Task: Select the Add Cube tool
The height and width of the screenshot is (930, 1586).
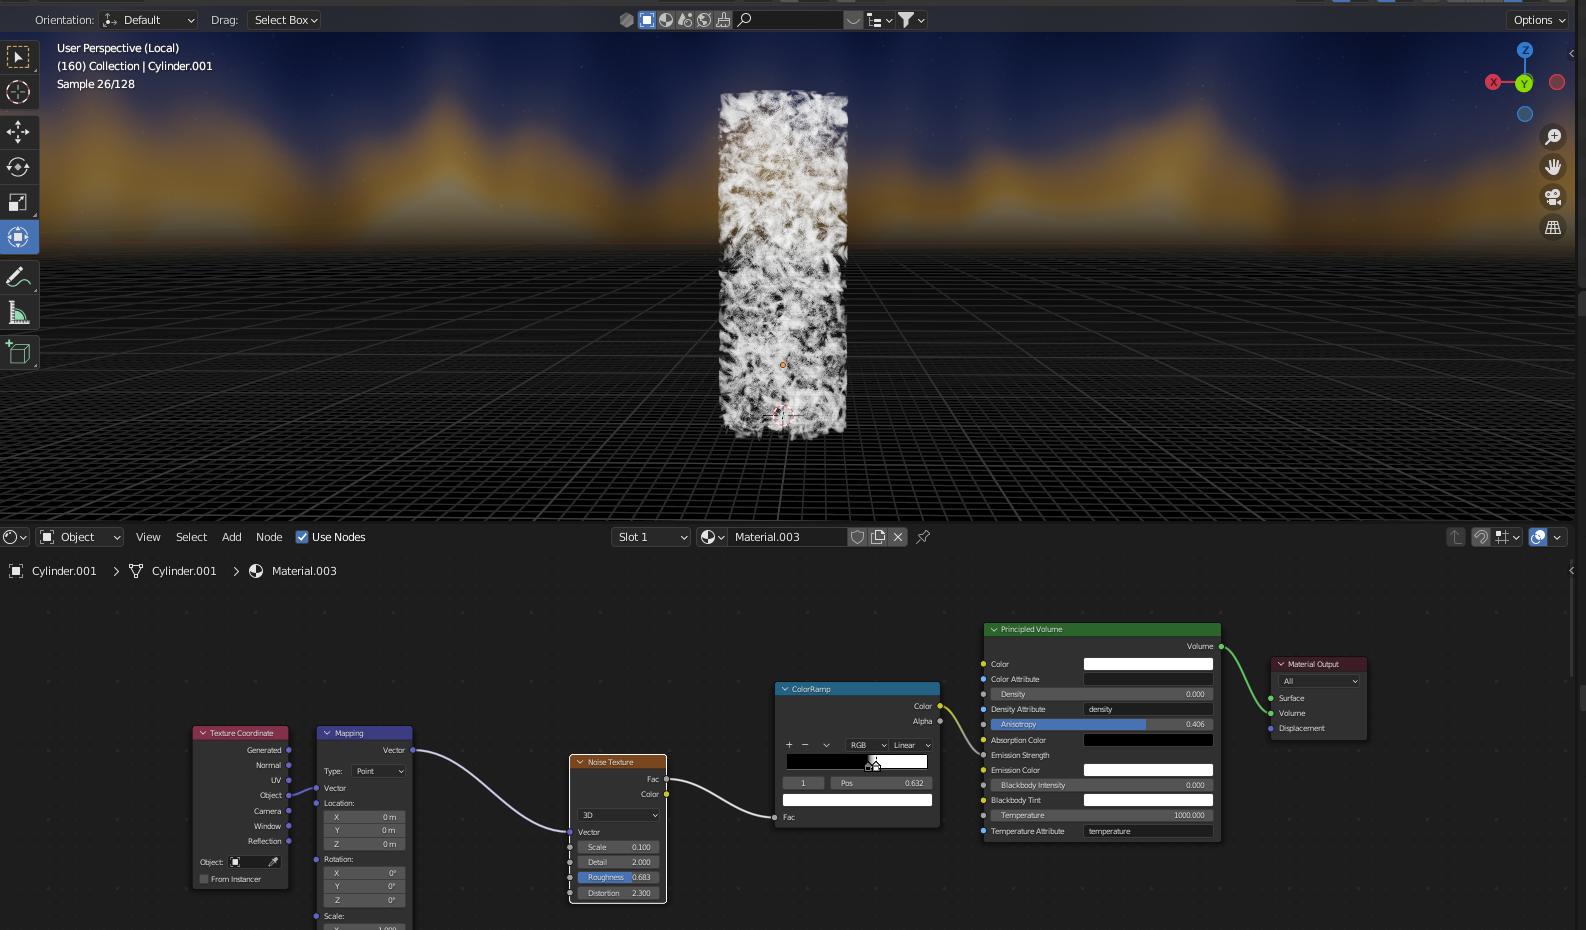Action: click(x=18, y=352)
